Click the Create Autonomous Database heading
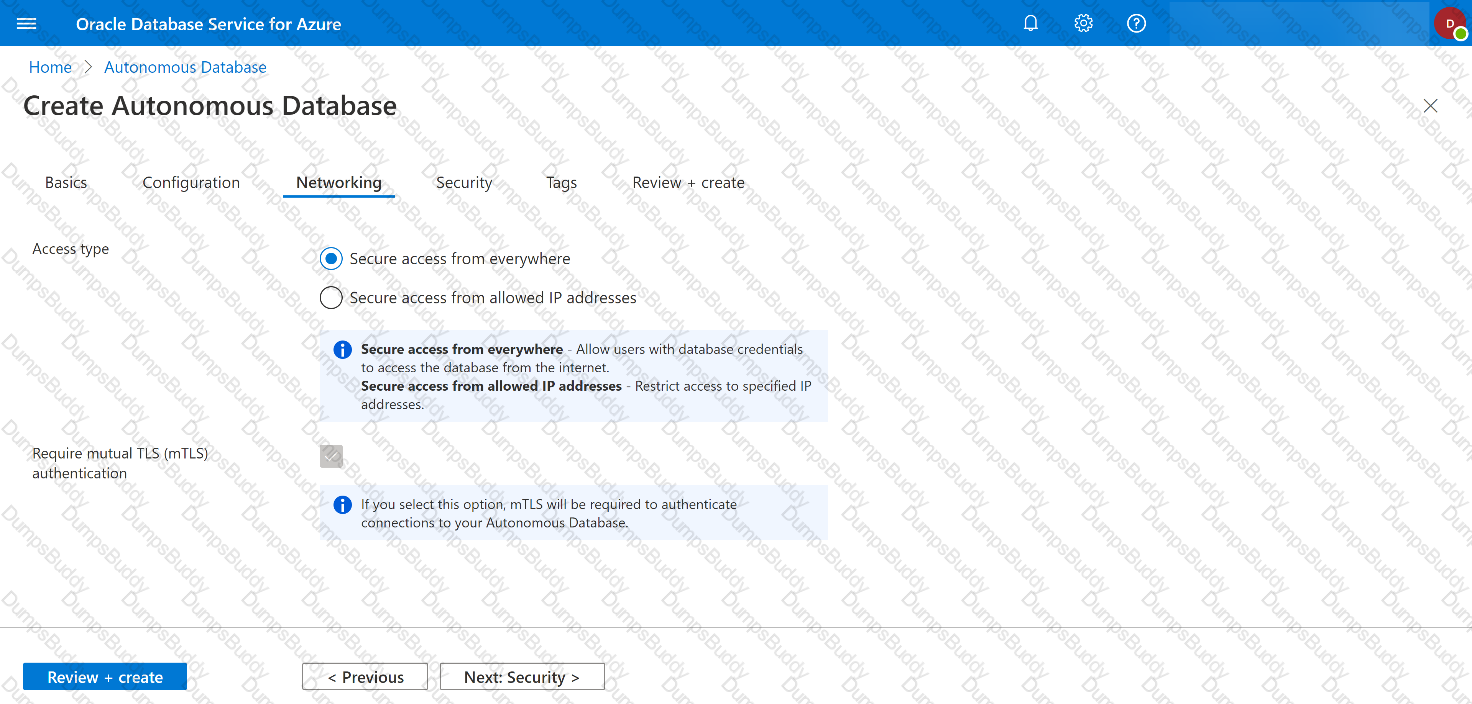 click(210, 106)
